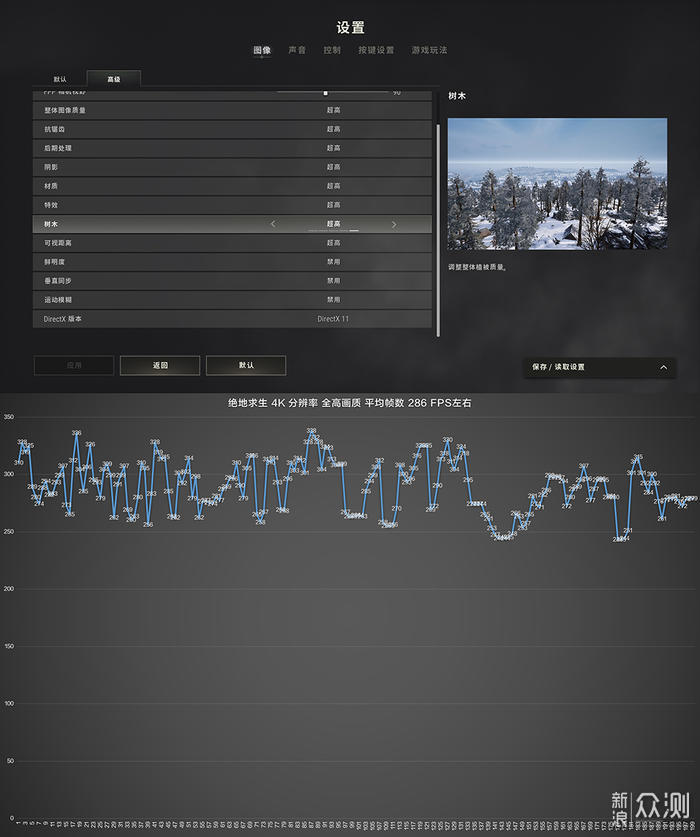Click the right arrow on the 树木 row
The width and height of the screenshot is (700, 837).
[394, 224]
